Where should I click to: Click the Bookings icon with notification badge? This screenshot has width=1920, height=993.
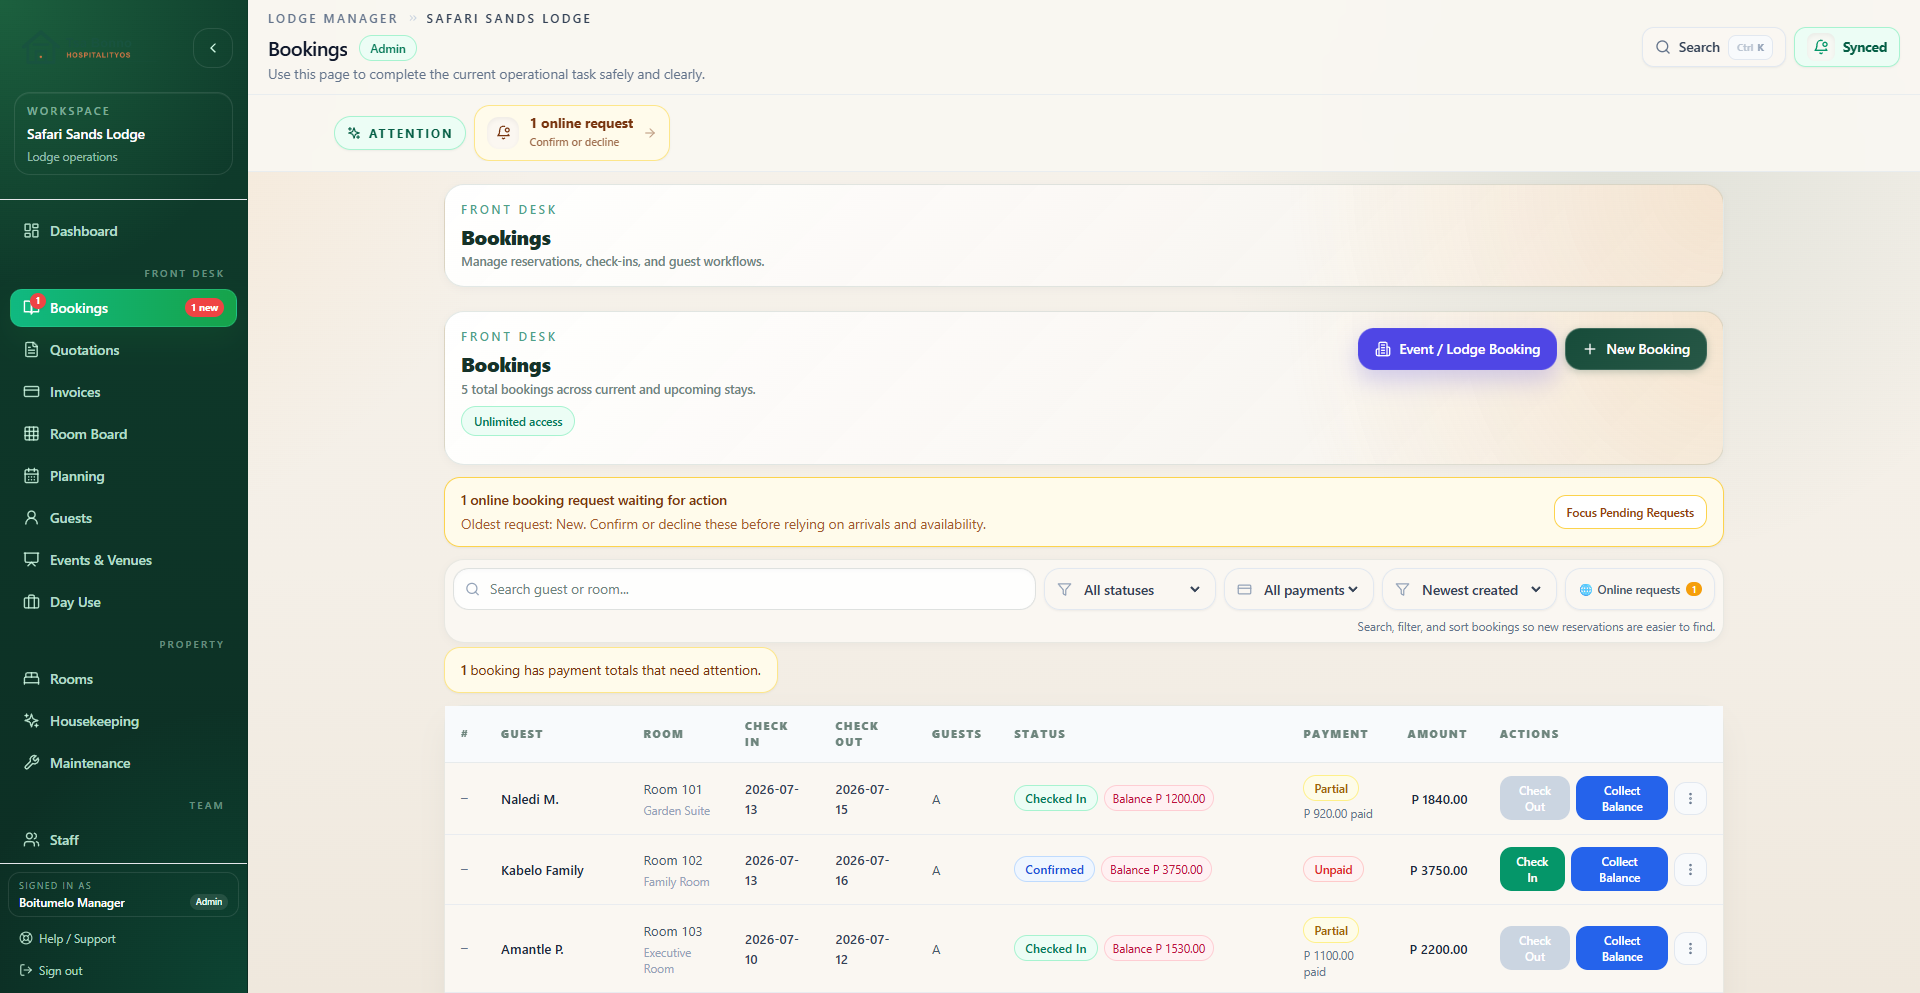coord(32,306)
